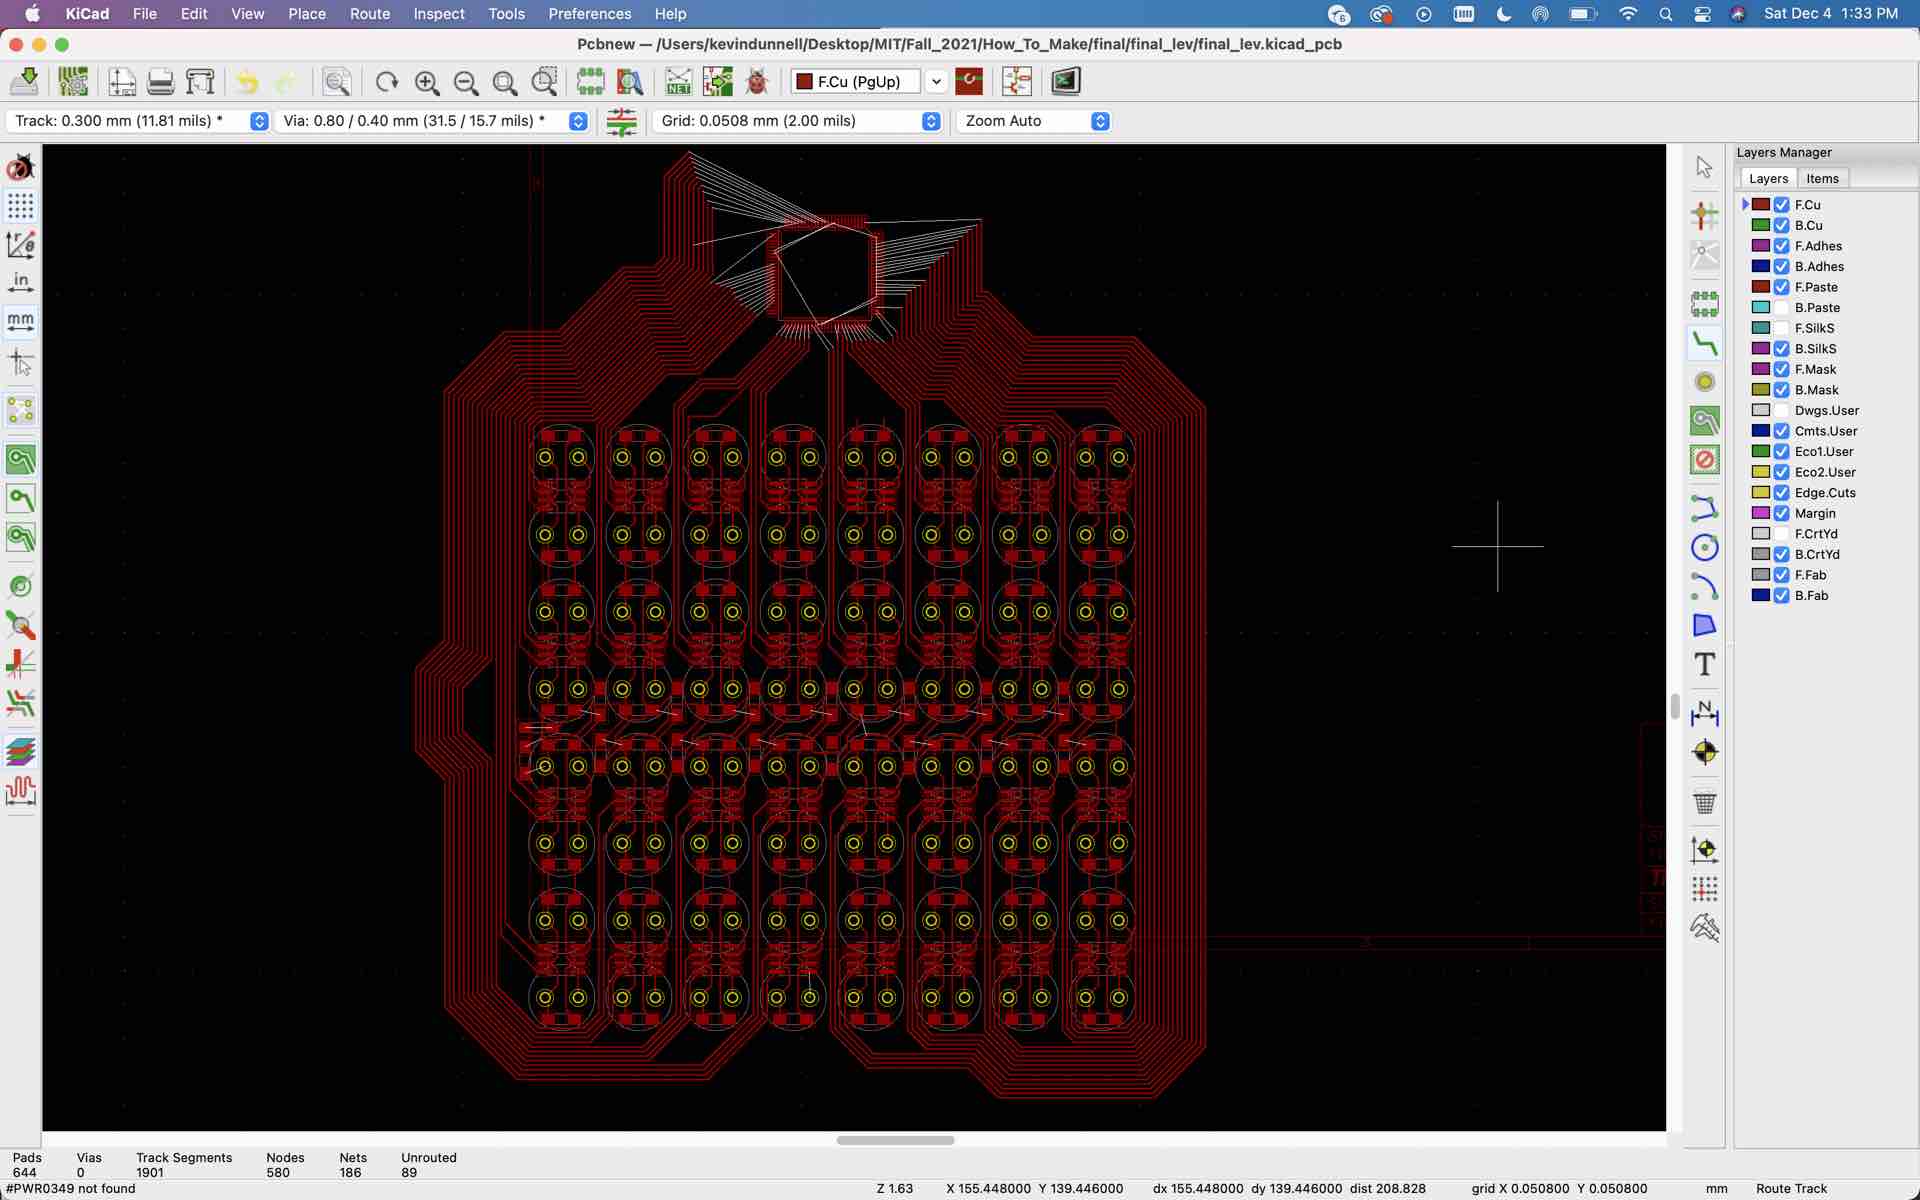Run the Design Rules Checker
Image resolution: width=1920 pixels, height=1200 pixels.
(x=757, y=82)
